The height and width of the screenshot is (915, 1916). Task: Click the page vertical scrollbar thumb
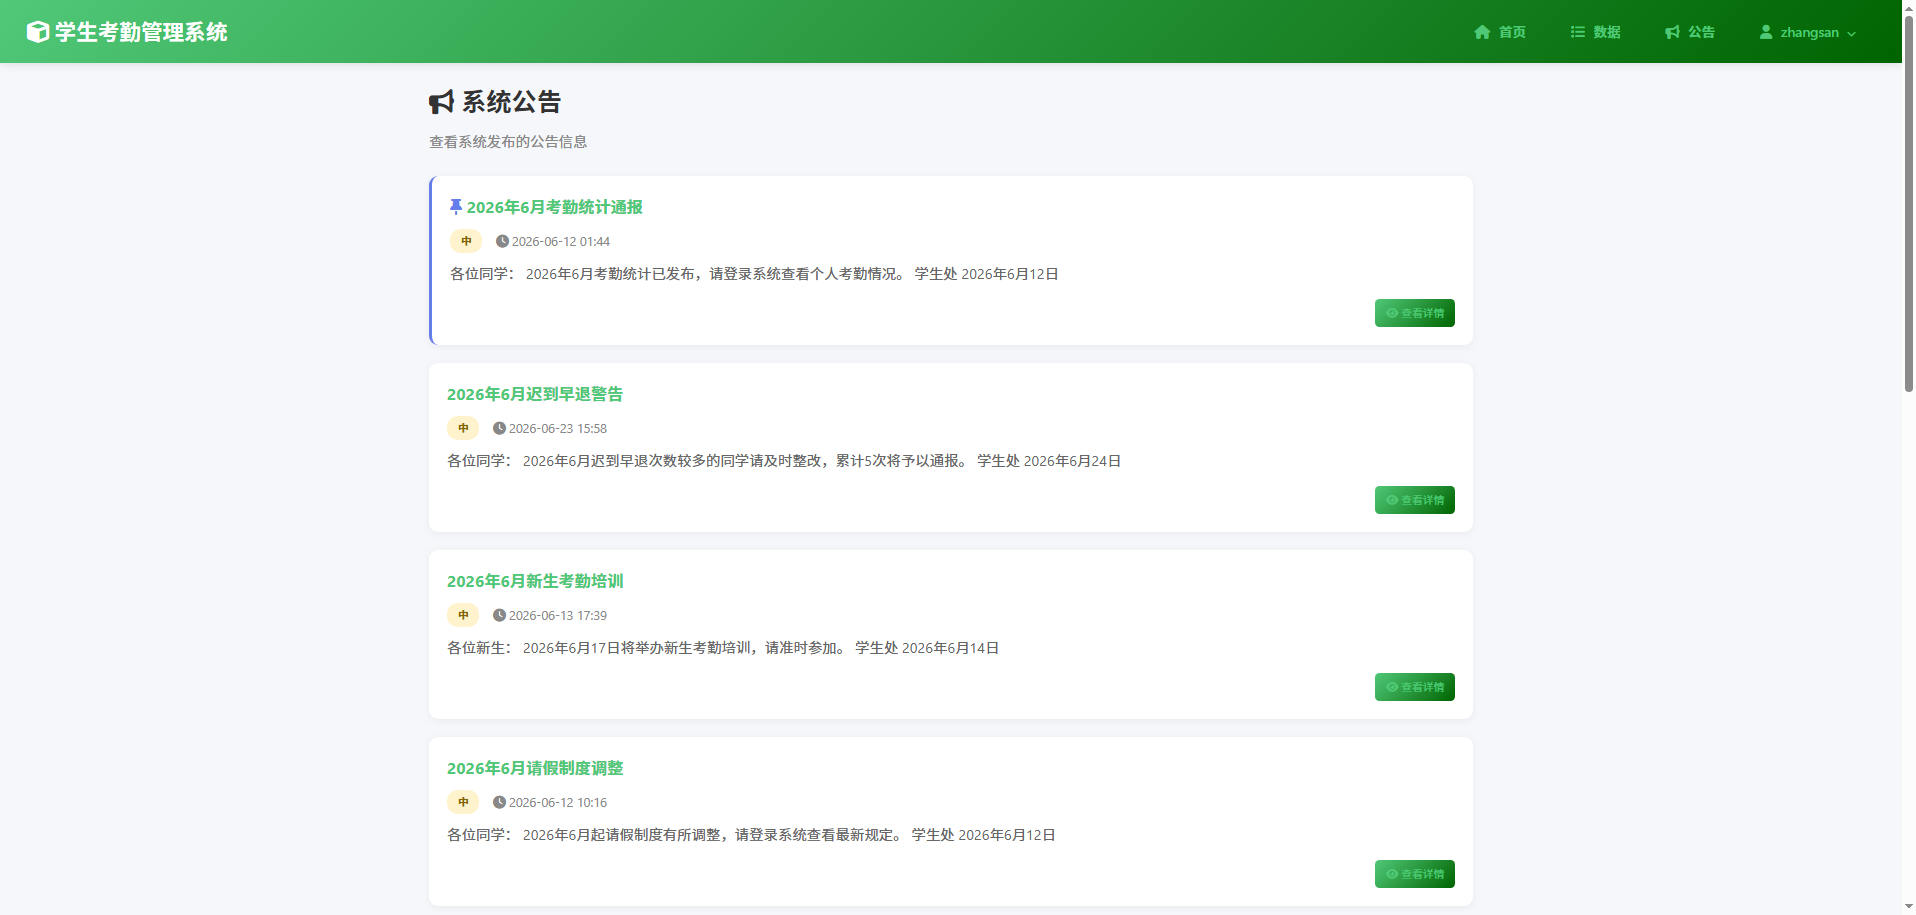tap(1908, 205)
